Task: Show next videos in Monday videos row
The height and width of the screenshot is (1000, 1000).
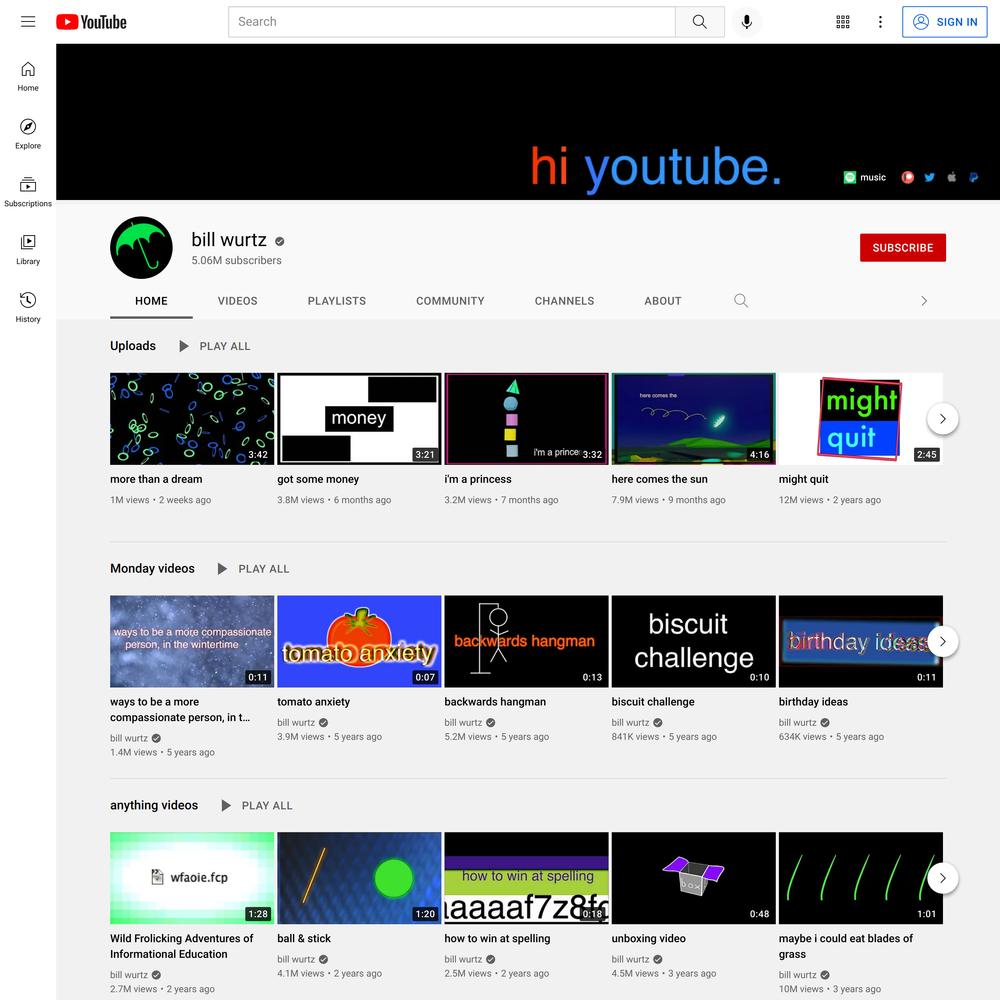Action: point(943,642)
